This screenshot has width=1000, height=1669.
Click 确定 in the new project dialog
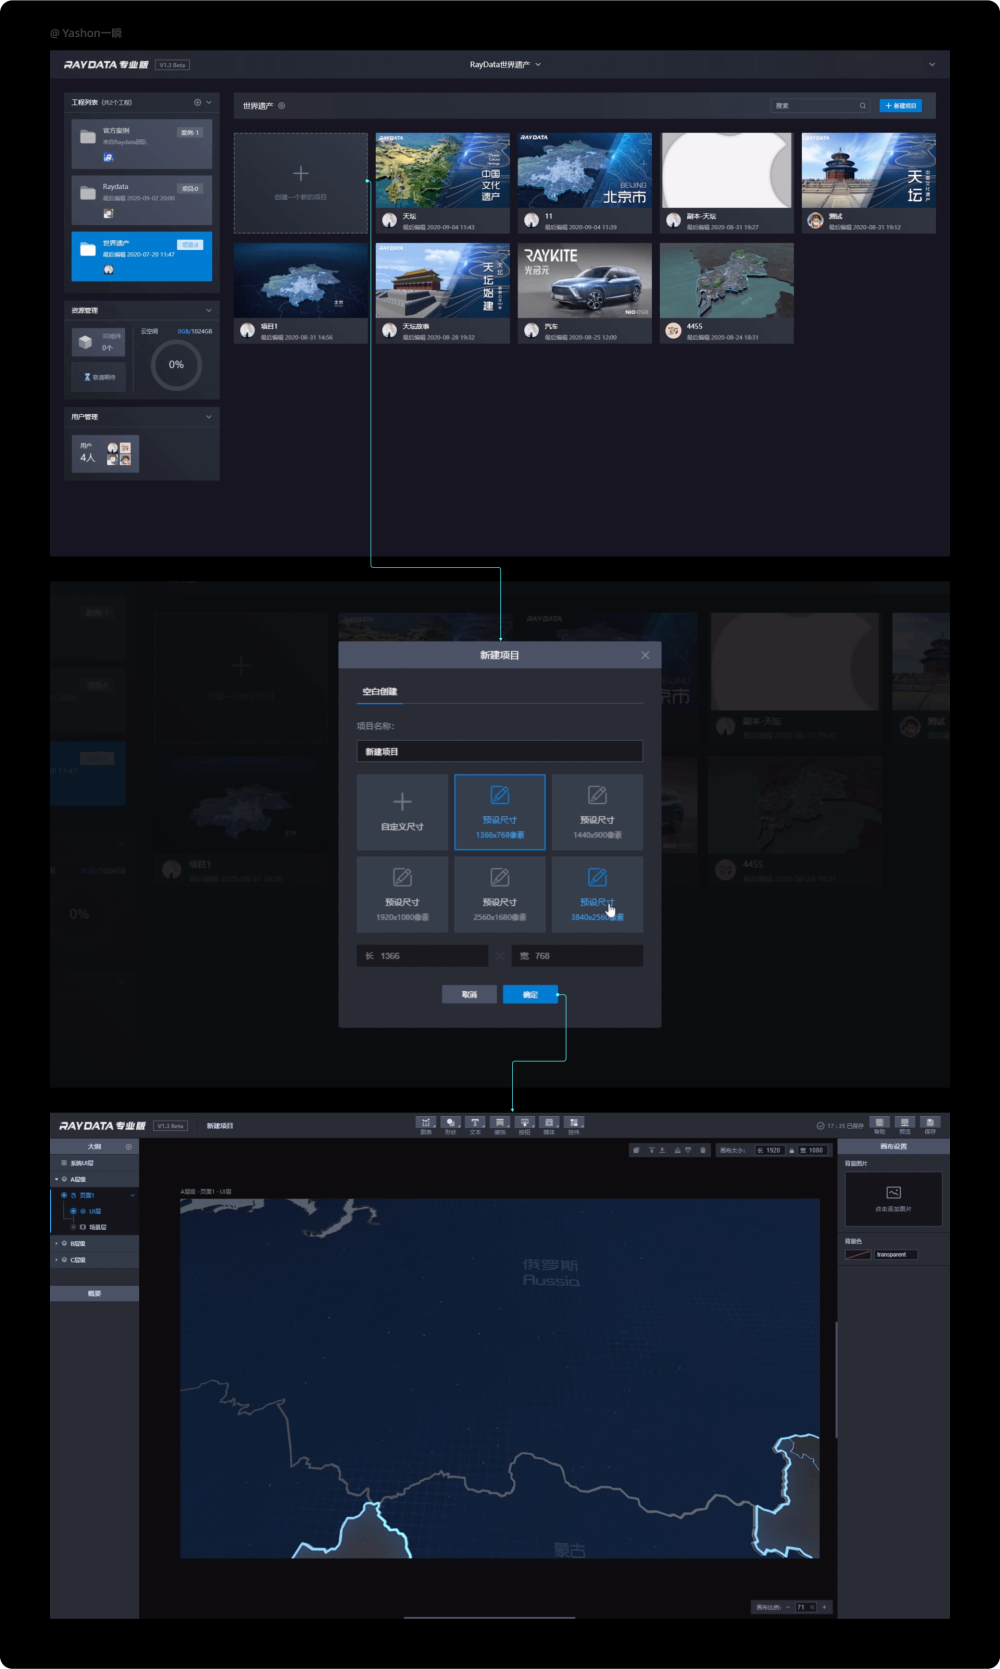[x=530, y=994]
